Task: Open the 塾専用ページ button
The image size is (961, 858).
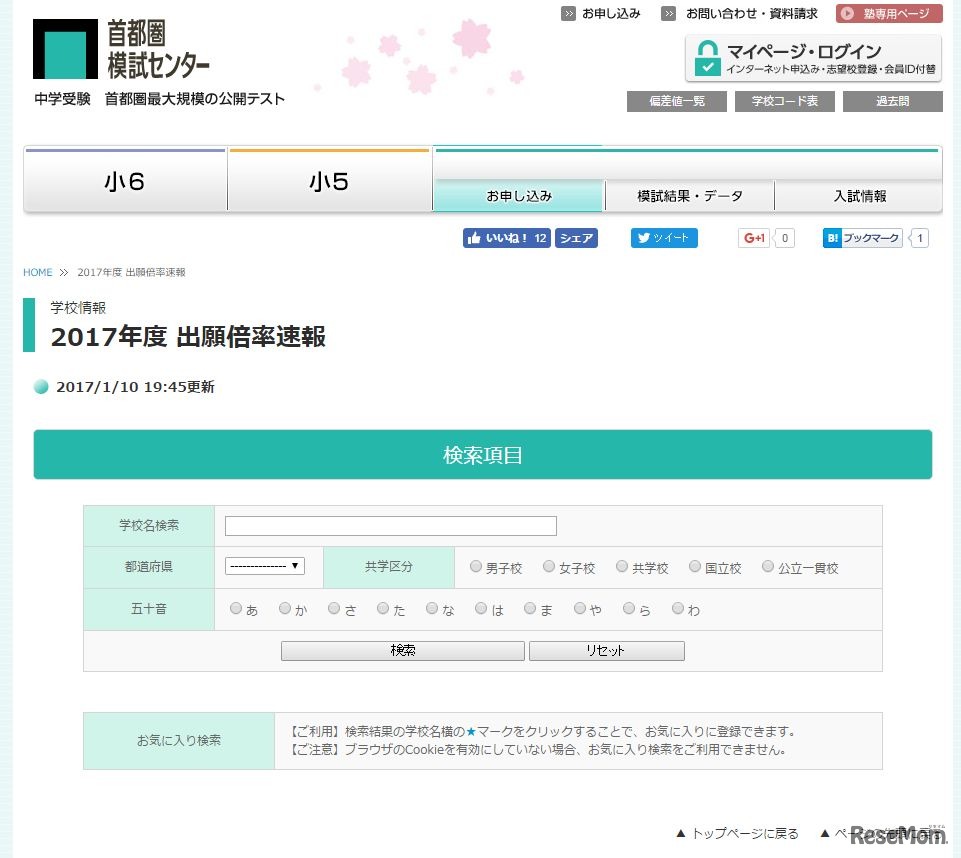Action: [889, 14]
